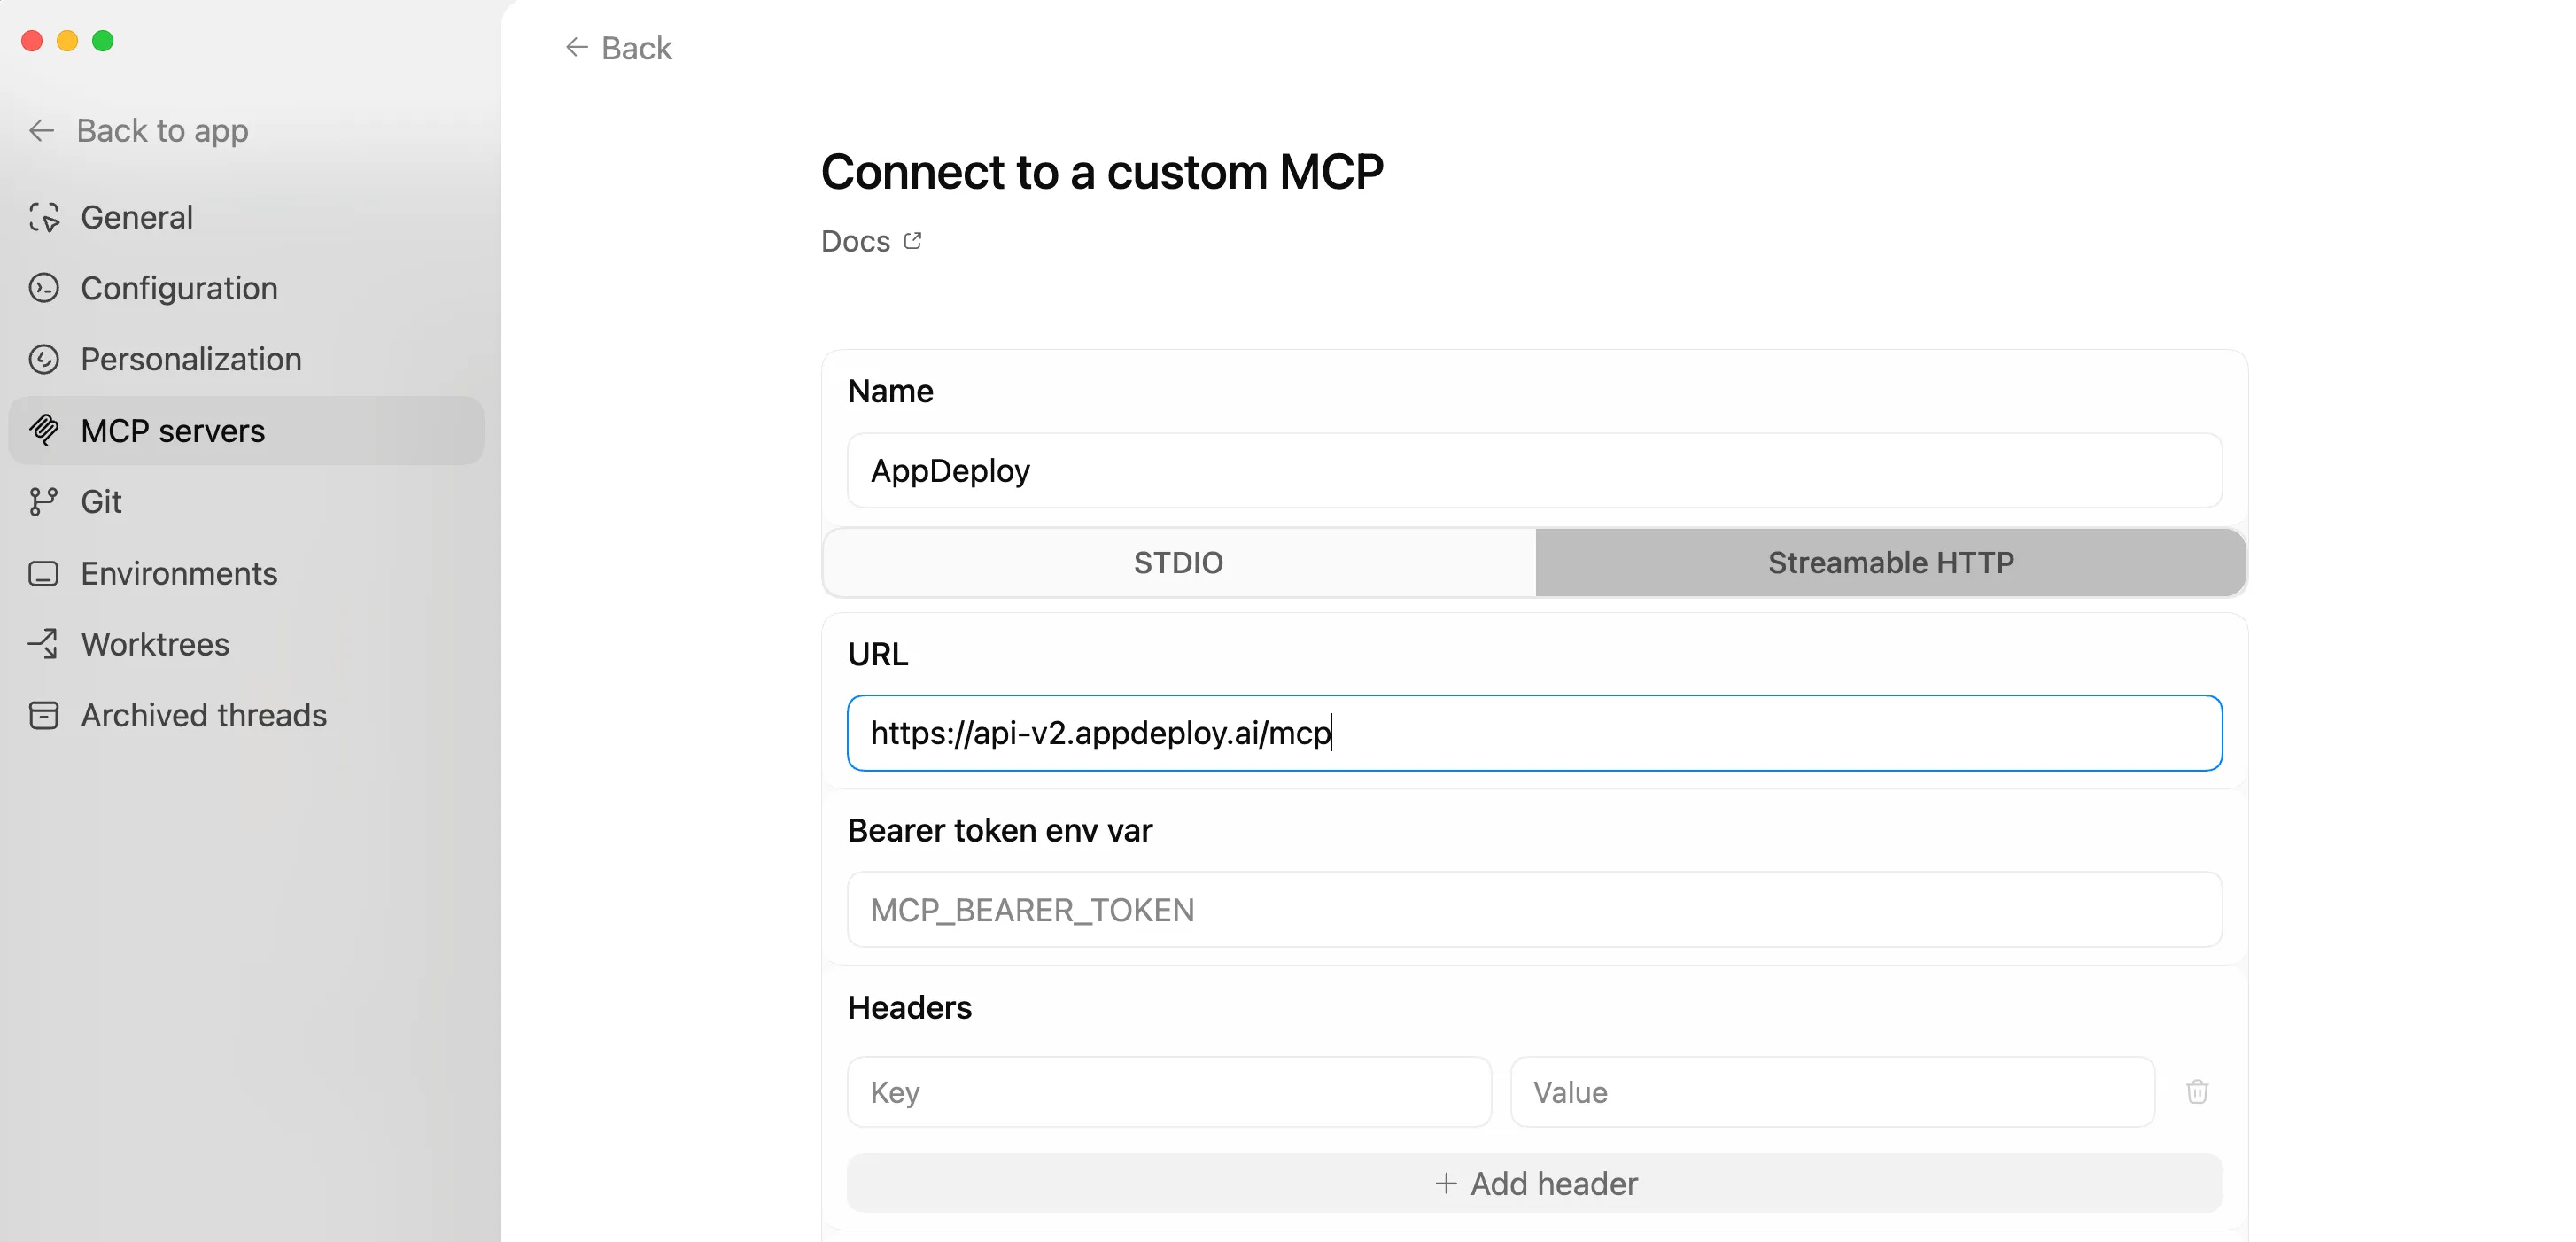Click the header Value field
The height and width of the screenshot is (1242, 2576).
pos(1831,1091)
